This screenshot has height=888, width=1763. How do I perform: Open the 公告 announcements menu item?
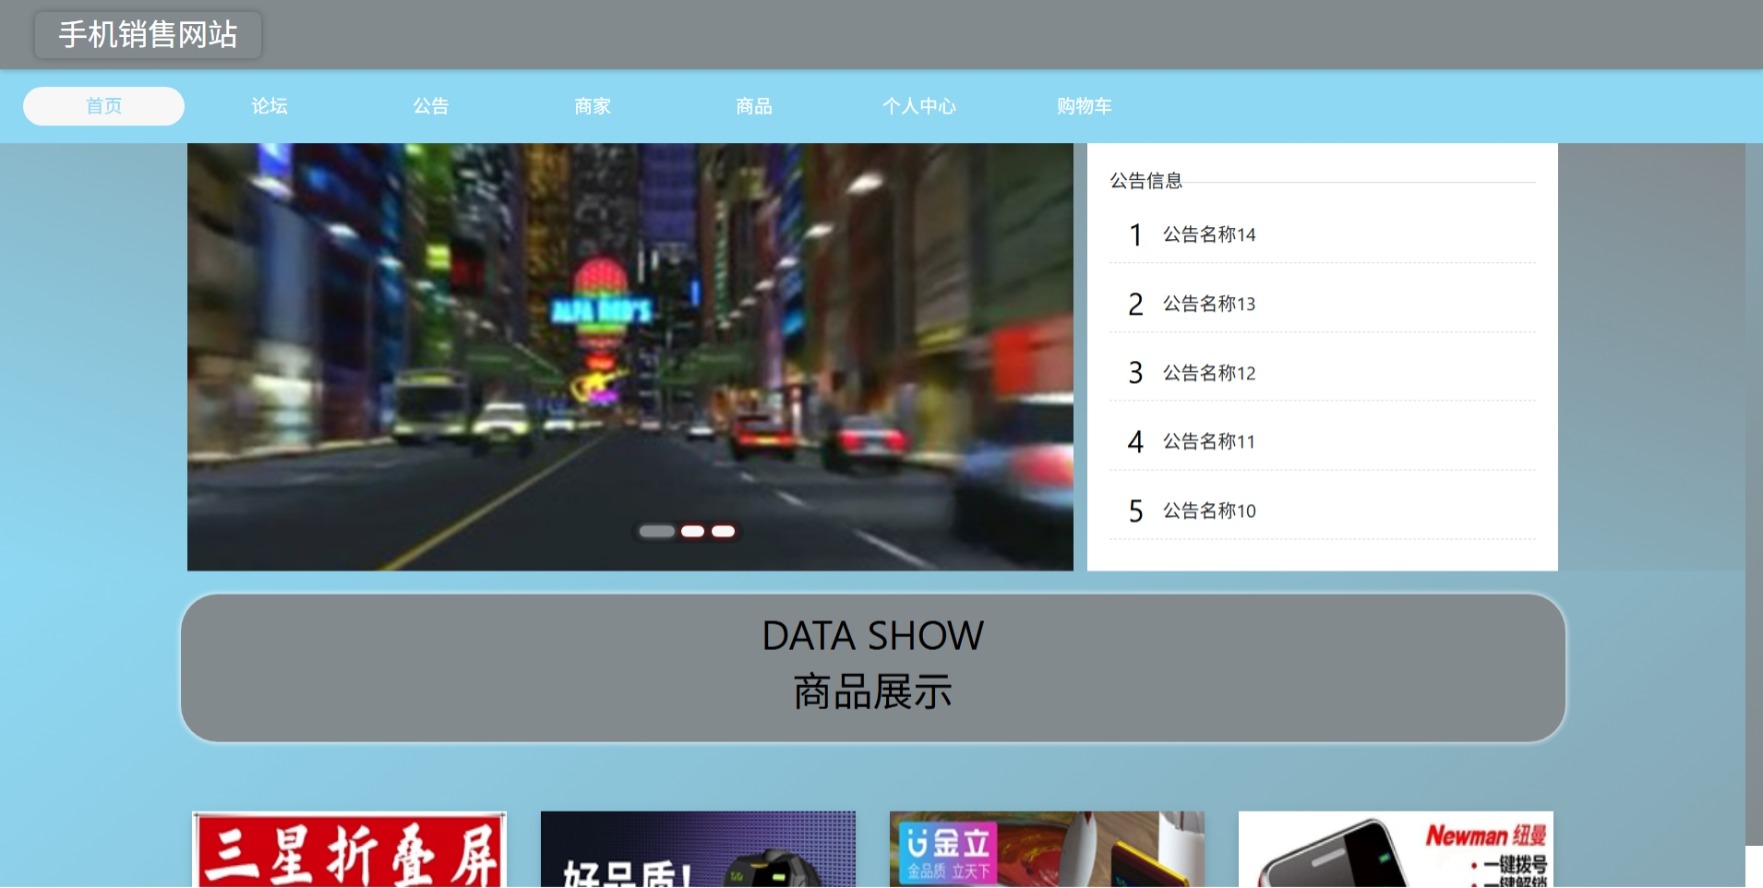431,106
